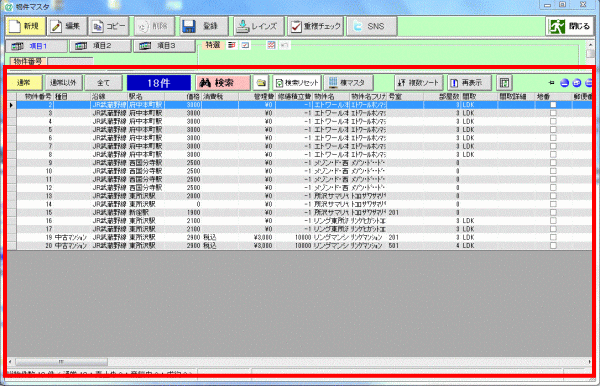Image resolution: width=600 pixels, height=386 pixels.
Task: Tick the 地番 checkbox for property 10
Action: click(x=553, y=171)
